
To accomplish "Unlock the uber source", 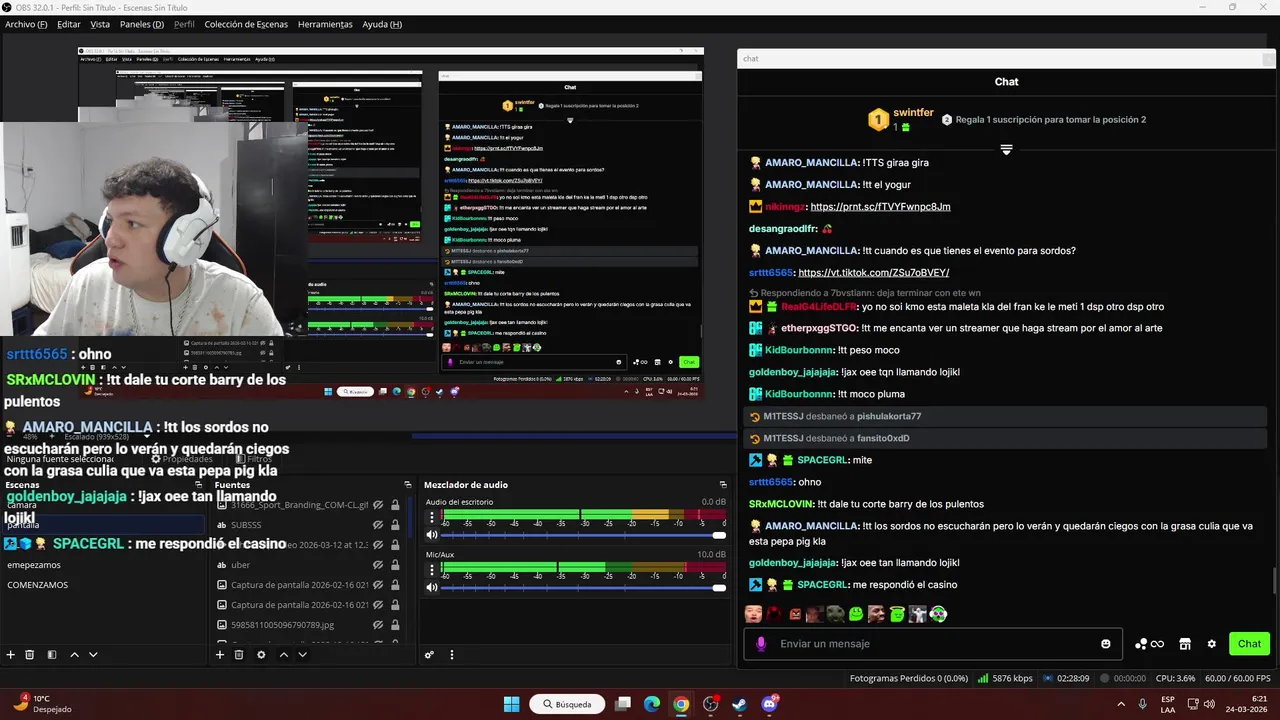I will 395,565.
